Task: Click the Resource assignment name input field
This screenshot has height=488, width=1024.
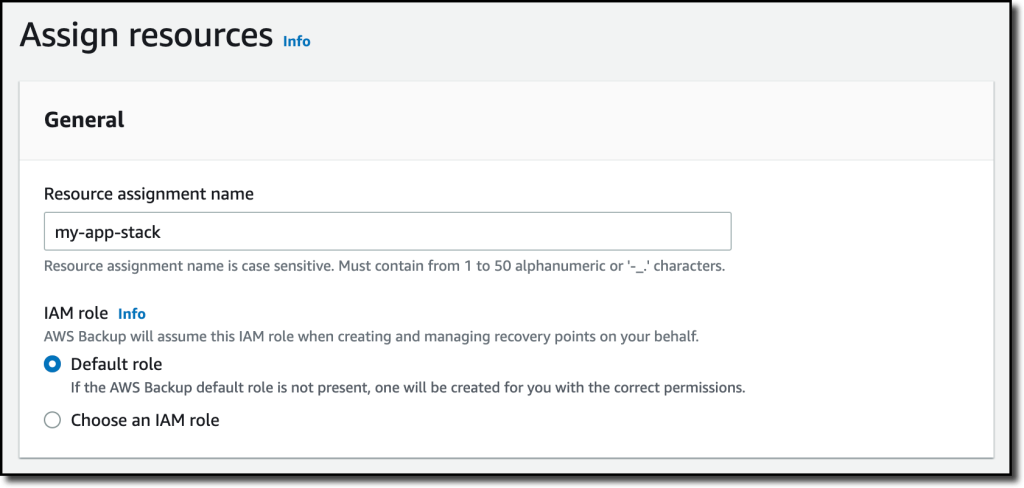Action: tap(387, 231)
